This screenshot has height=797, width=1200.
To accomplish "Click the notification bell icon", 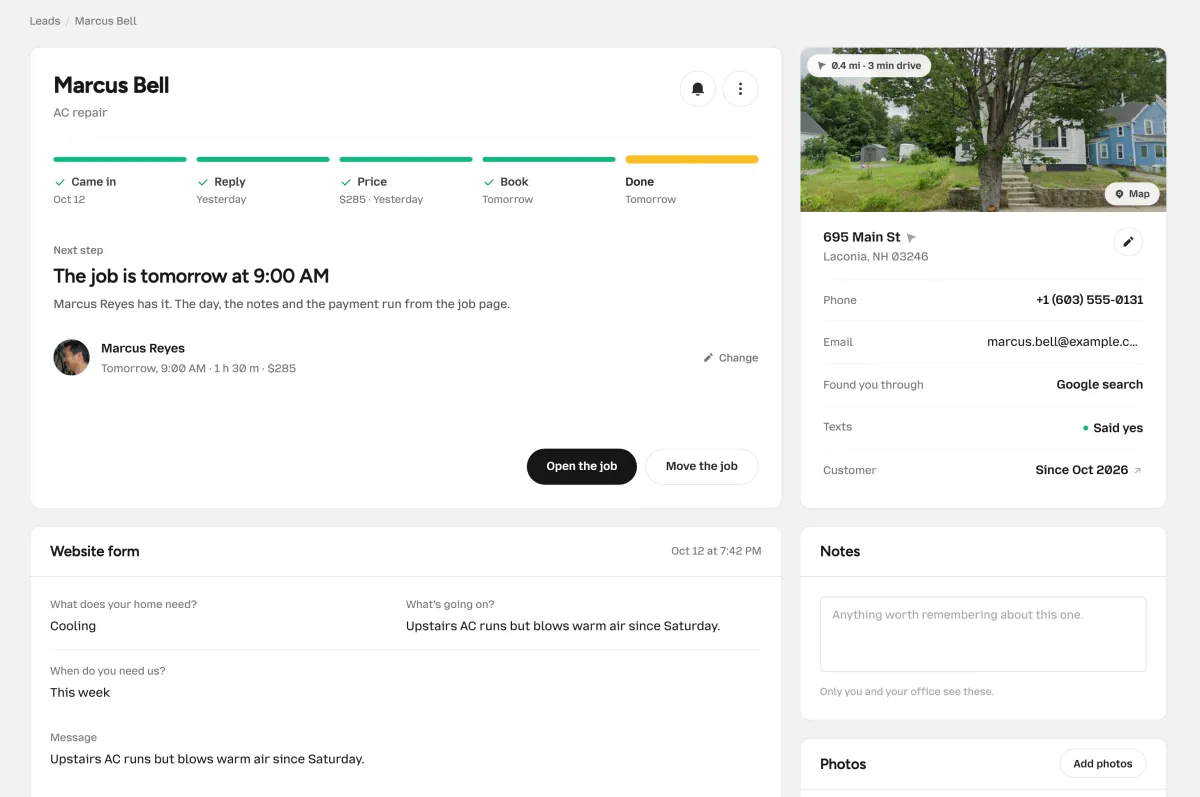I will tap(698, 89).
